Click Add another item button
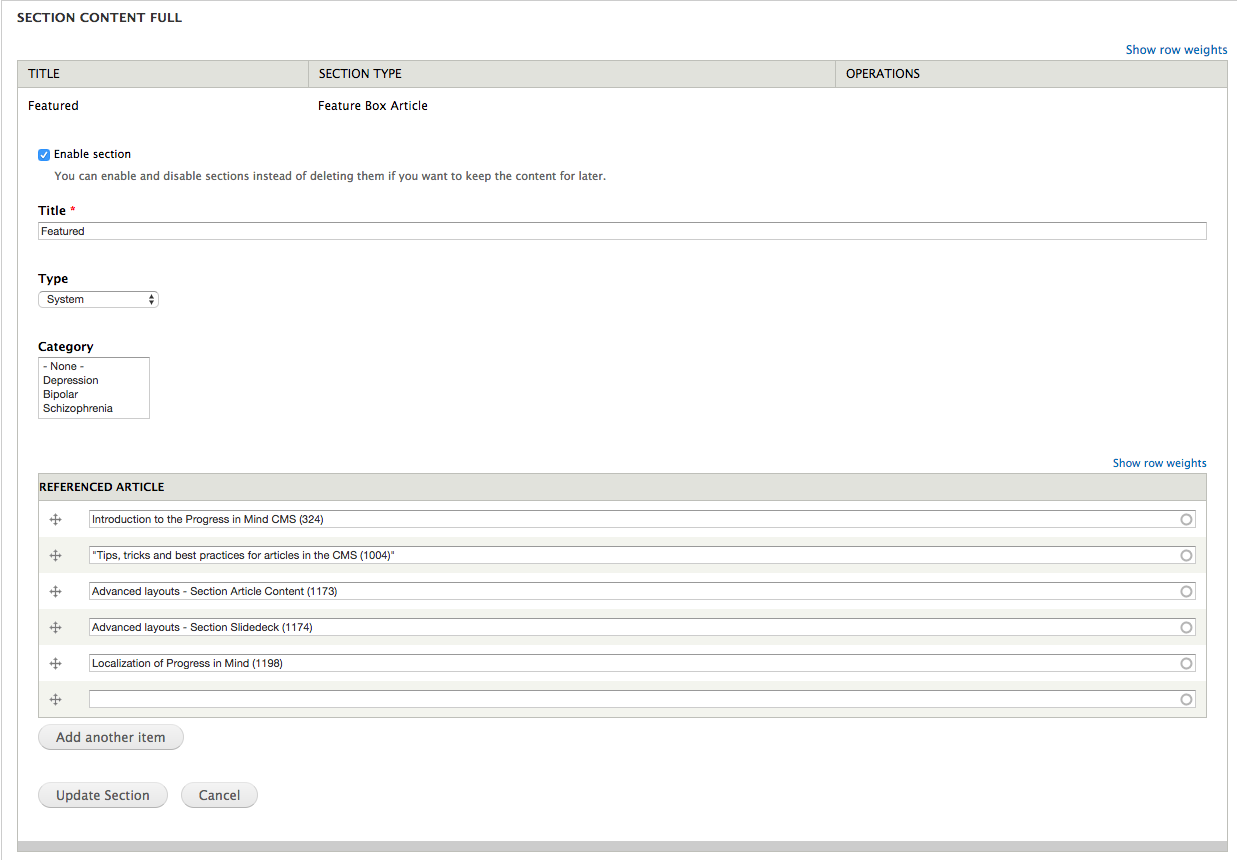The width and height of the screenshot is (1237, 860). (110, 738)
